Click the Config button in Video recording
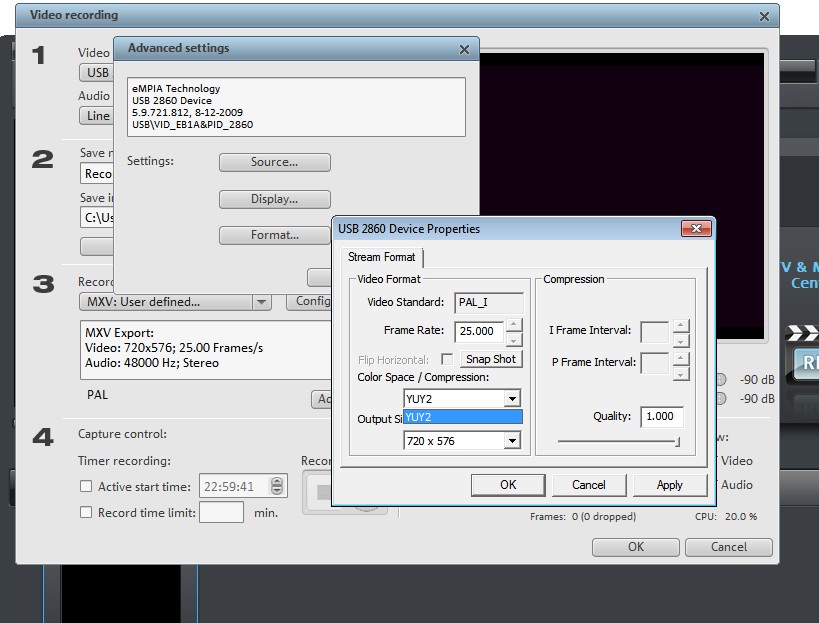 (x=309, y=301)
